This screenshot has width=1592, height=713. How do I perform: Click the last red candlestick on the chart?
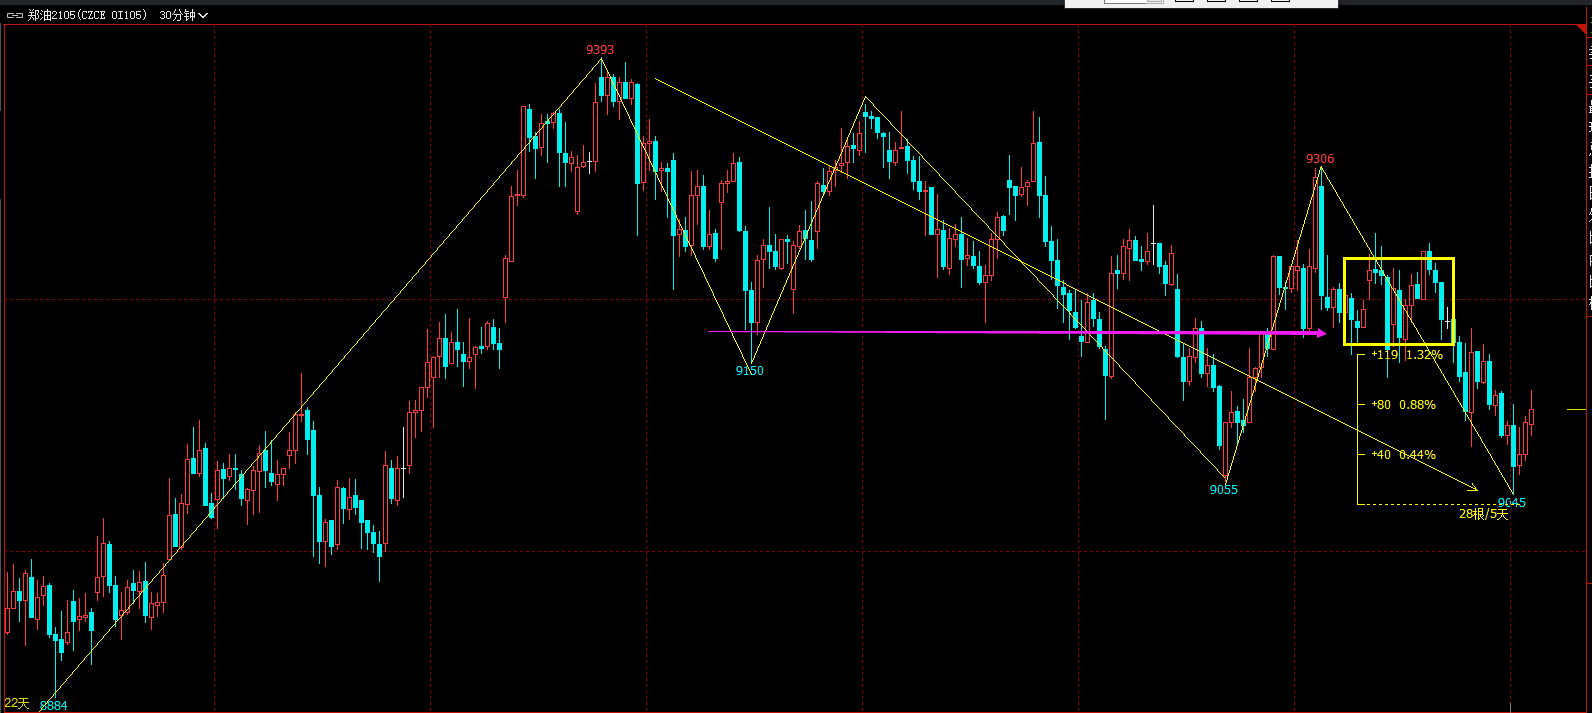point(1531,417)
